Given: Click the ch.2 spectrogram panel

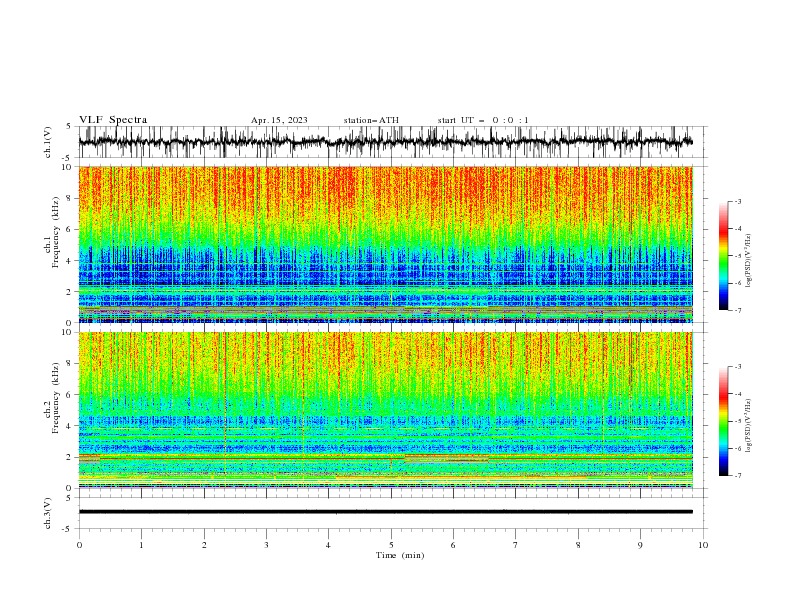Looking at the screenshot, I should click(385, 410).
